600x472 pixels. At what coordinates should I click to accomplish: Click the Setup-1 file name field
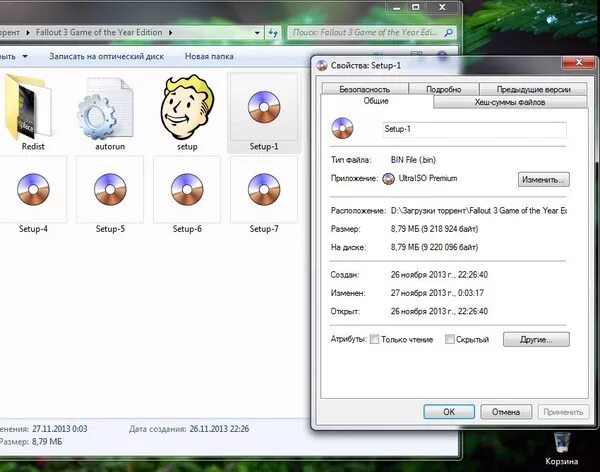474,129
